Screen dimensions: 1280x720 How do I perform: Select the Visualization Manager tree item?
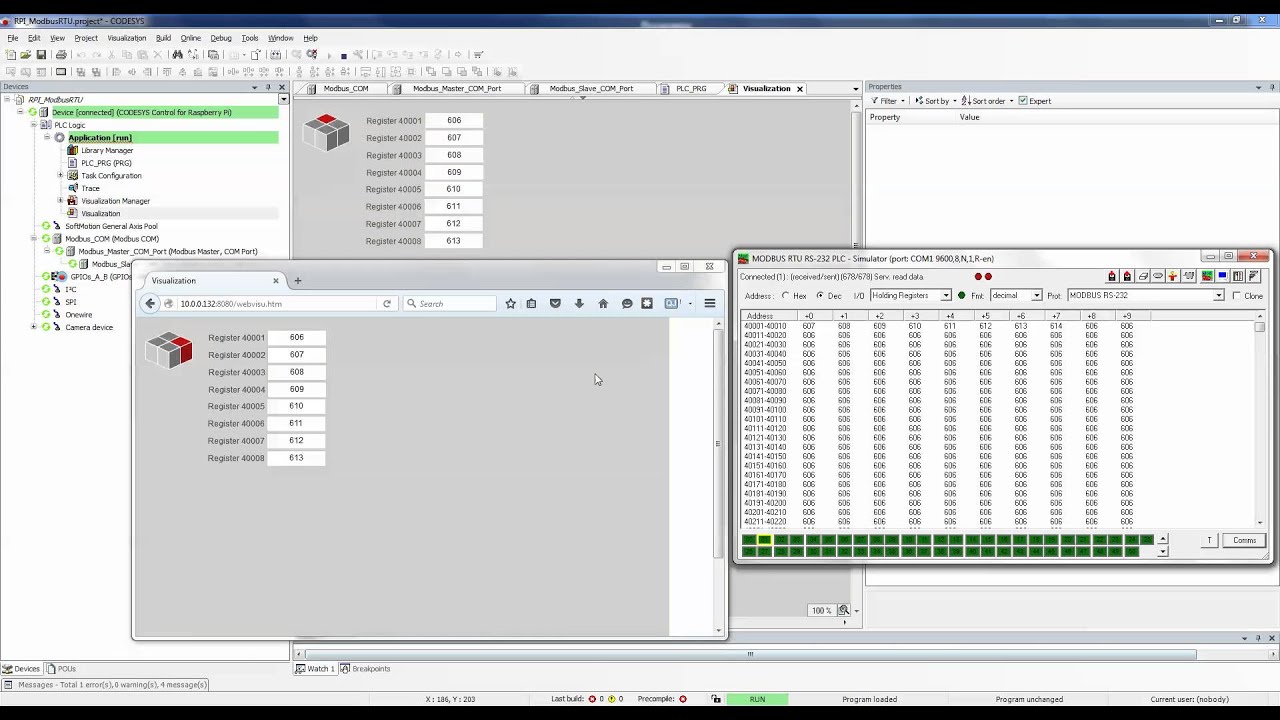coord(115,201)
